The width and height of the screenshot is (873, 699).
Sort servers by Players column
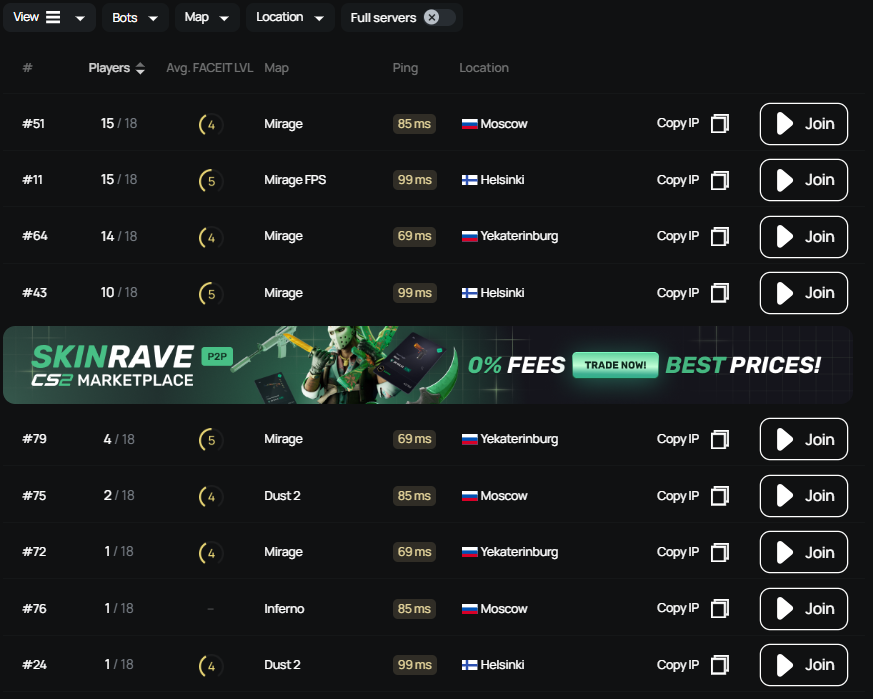pos(117,68)
